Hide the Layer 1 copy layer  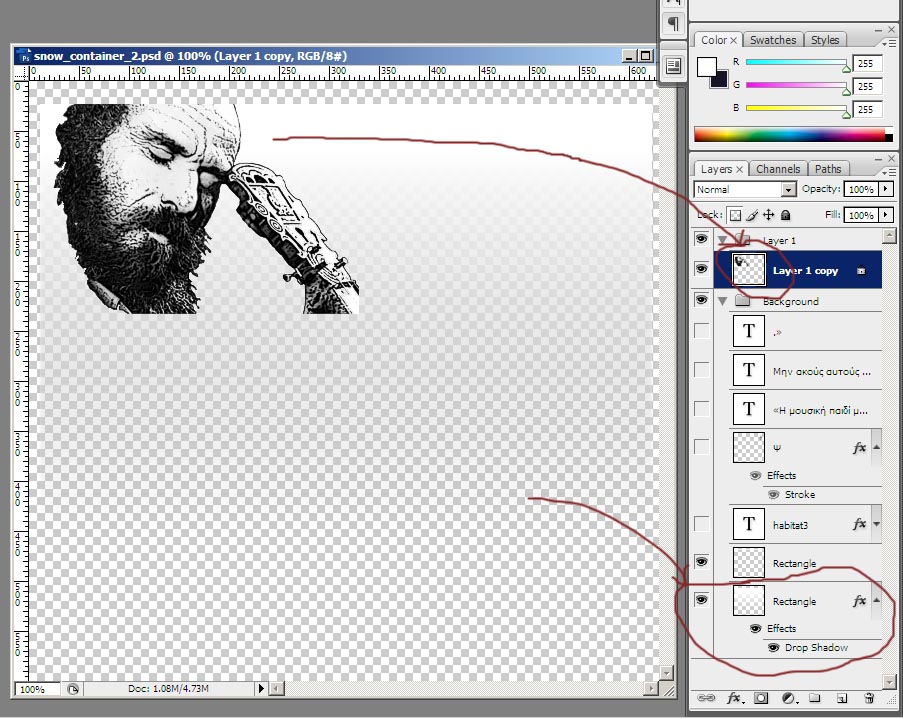point(701,270)
